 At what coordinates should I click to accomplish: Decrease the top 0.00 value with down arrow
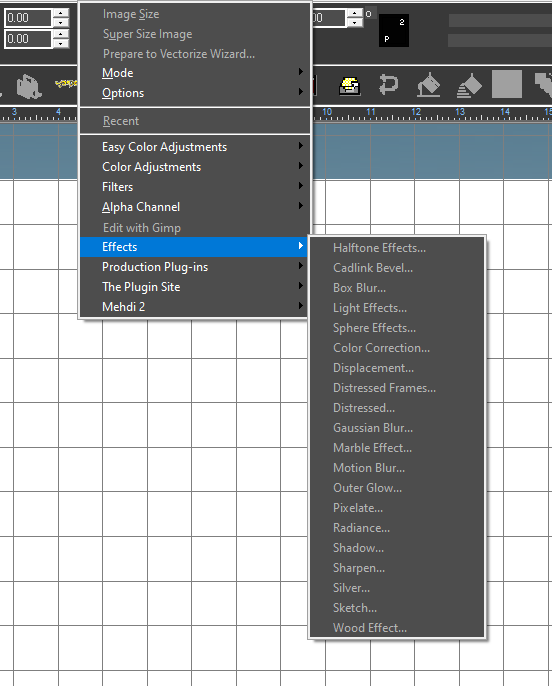tap(61, 23)
